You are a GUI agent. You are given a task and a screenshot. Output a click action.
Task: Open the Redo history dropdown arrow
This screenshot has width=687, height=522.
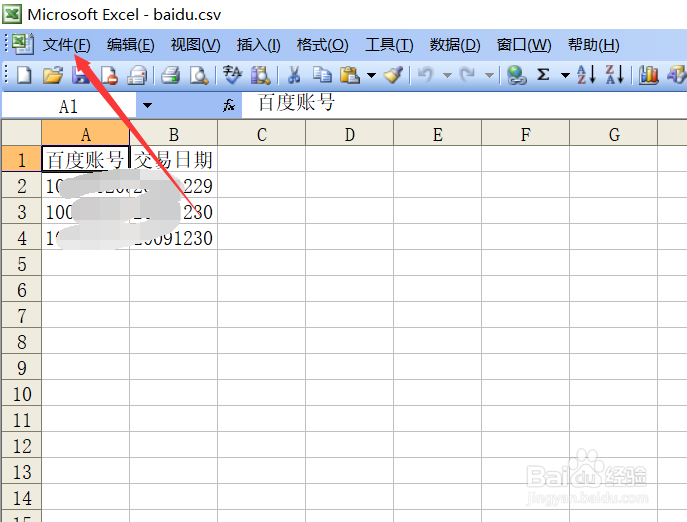point(489,75)
